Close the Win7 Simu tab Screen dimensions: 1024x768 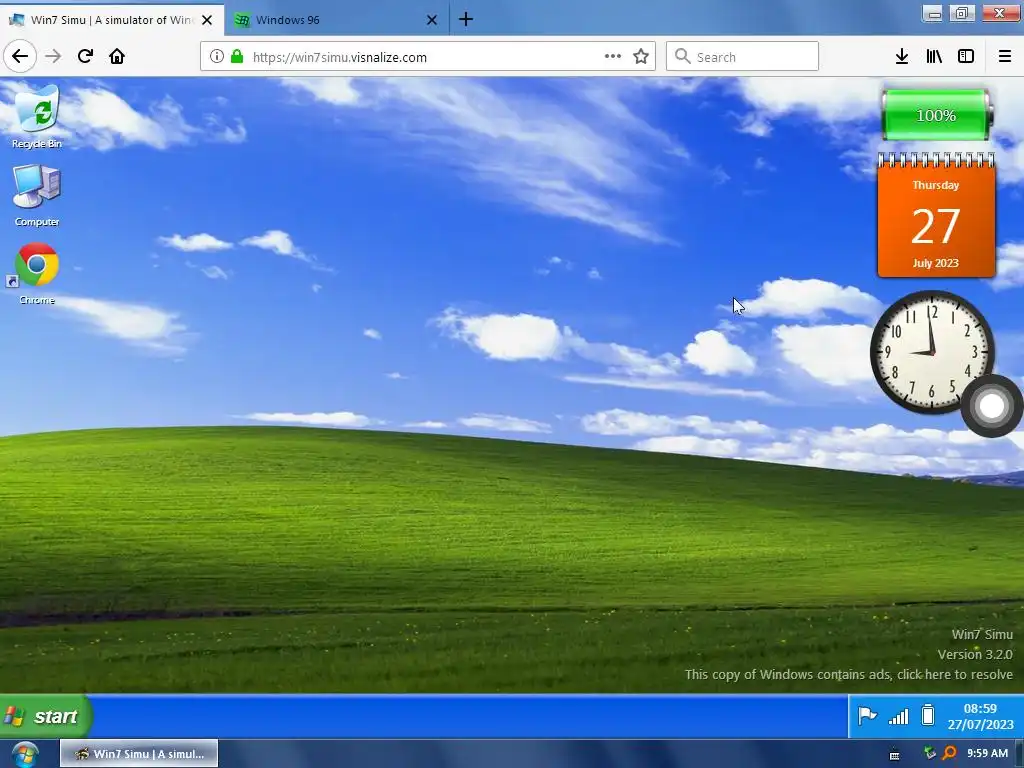pyautogui.click(x=207, y=20)
